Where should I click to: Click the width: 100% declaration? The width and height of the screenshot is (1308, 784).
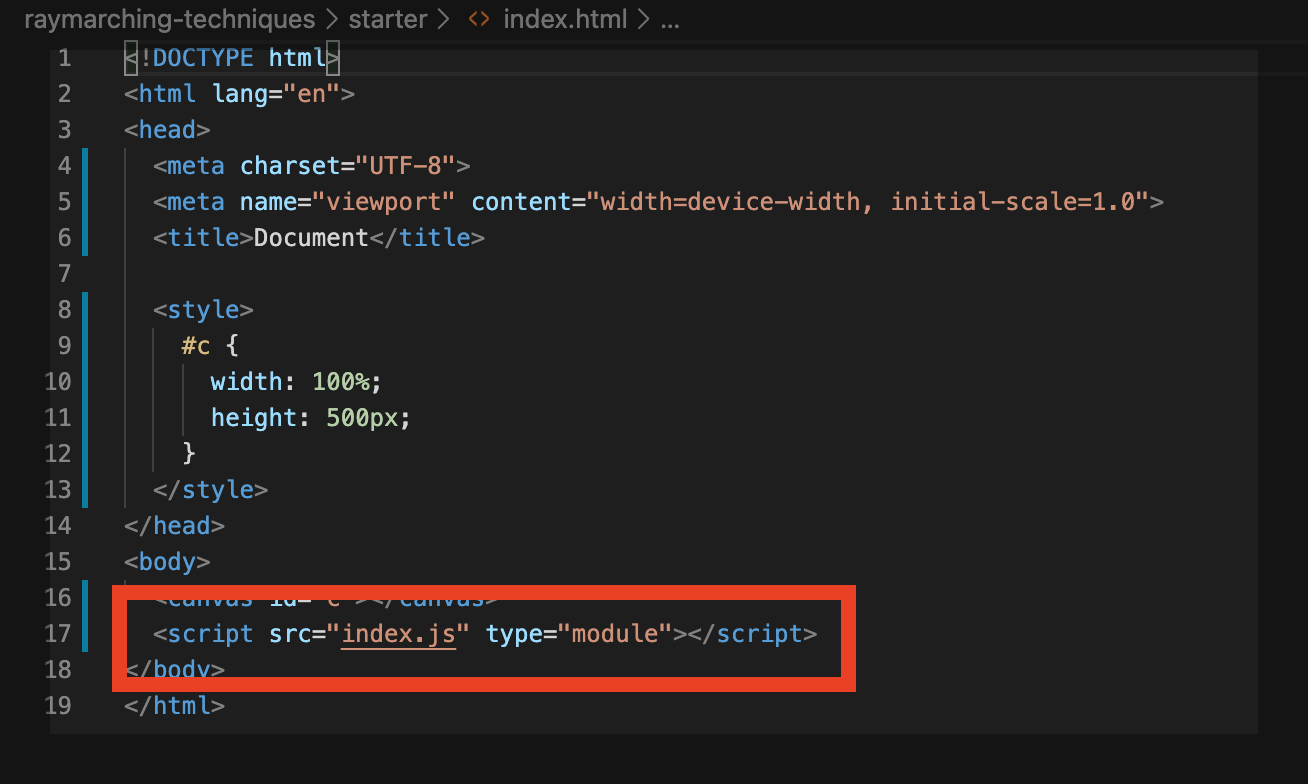coord(297,381)
